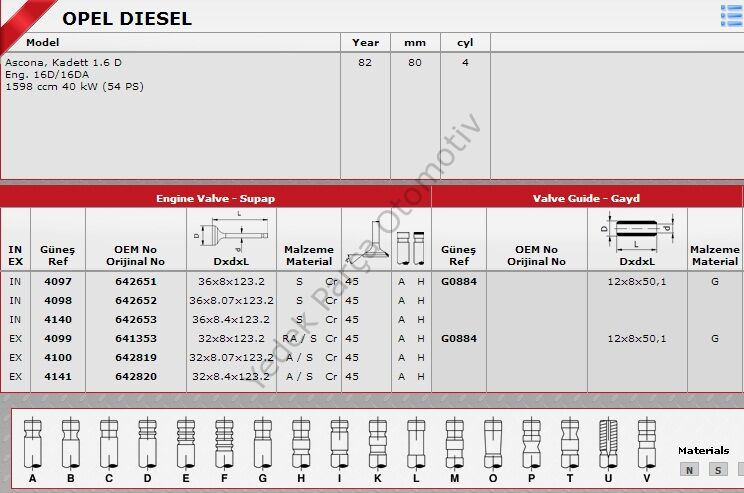
Task: Click Güneş Ref 4140
Action: click(58, 319)
